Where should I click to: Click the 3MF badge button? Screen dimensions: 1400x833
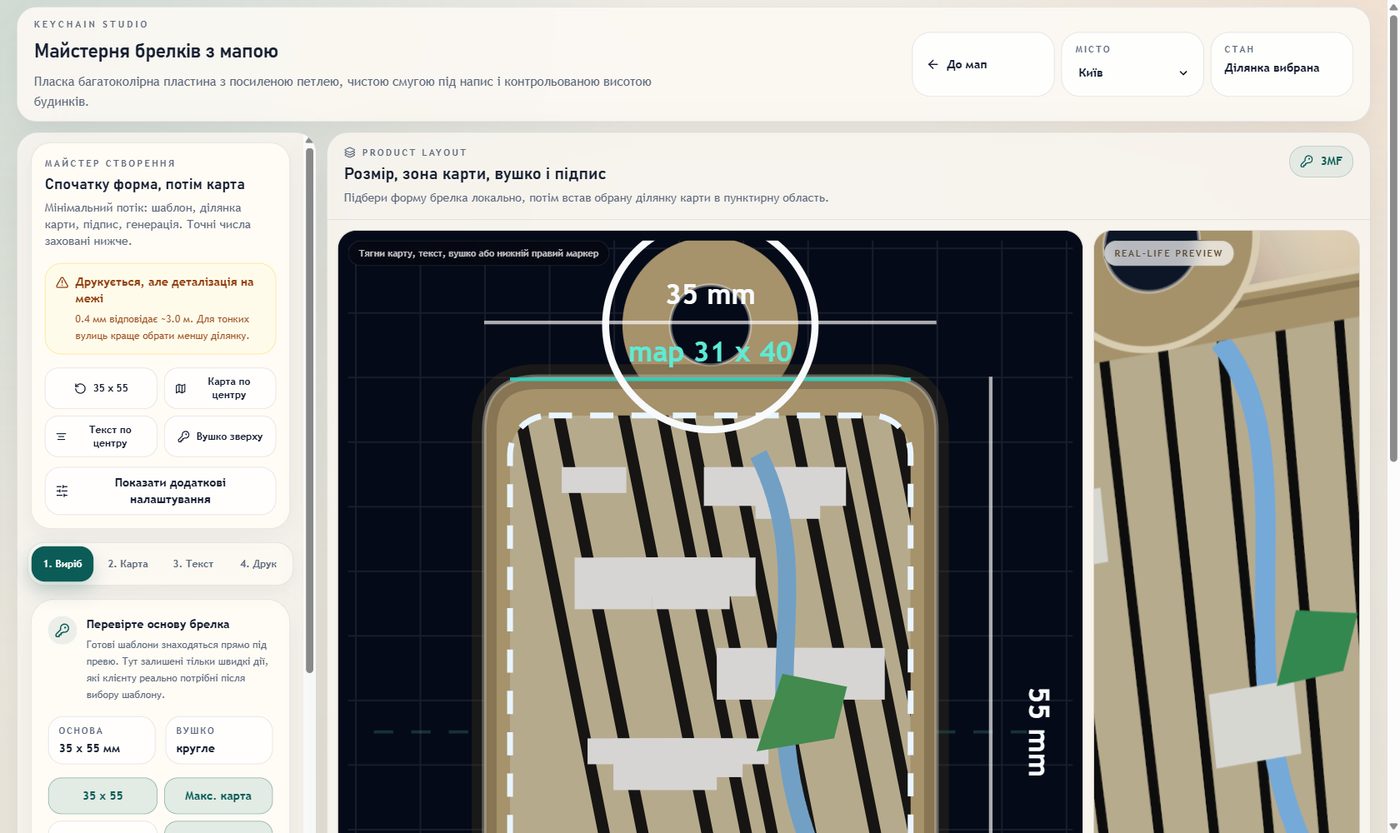(x=1321, y=161)
